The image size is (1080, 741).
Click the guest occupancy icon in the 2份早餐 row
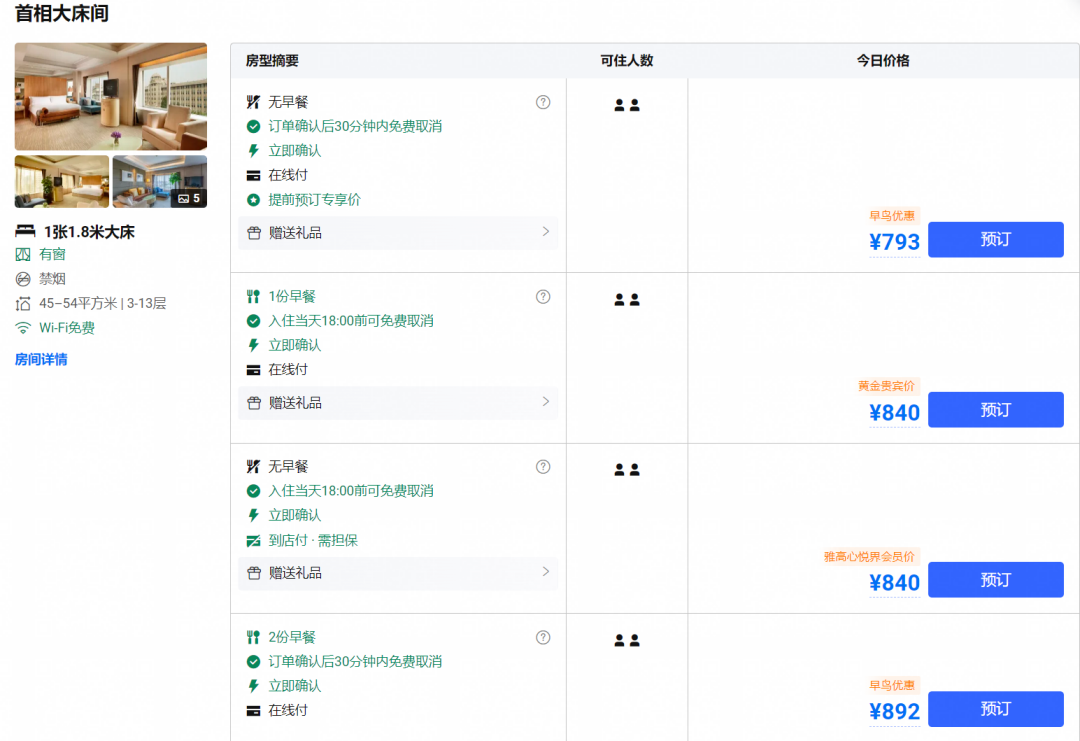(627, 640)
